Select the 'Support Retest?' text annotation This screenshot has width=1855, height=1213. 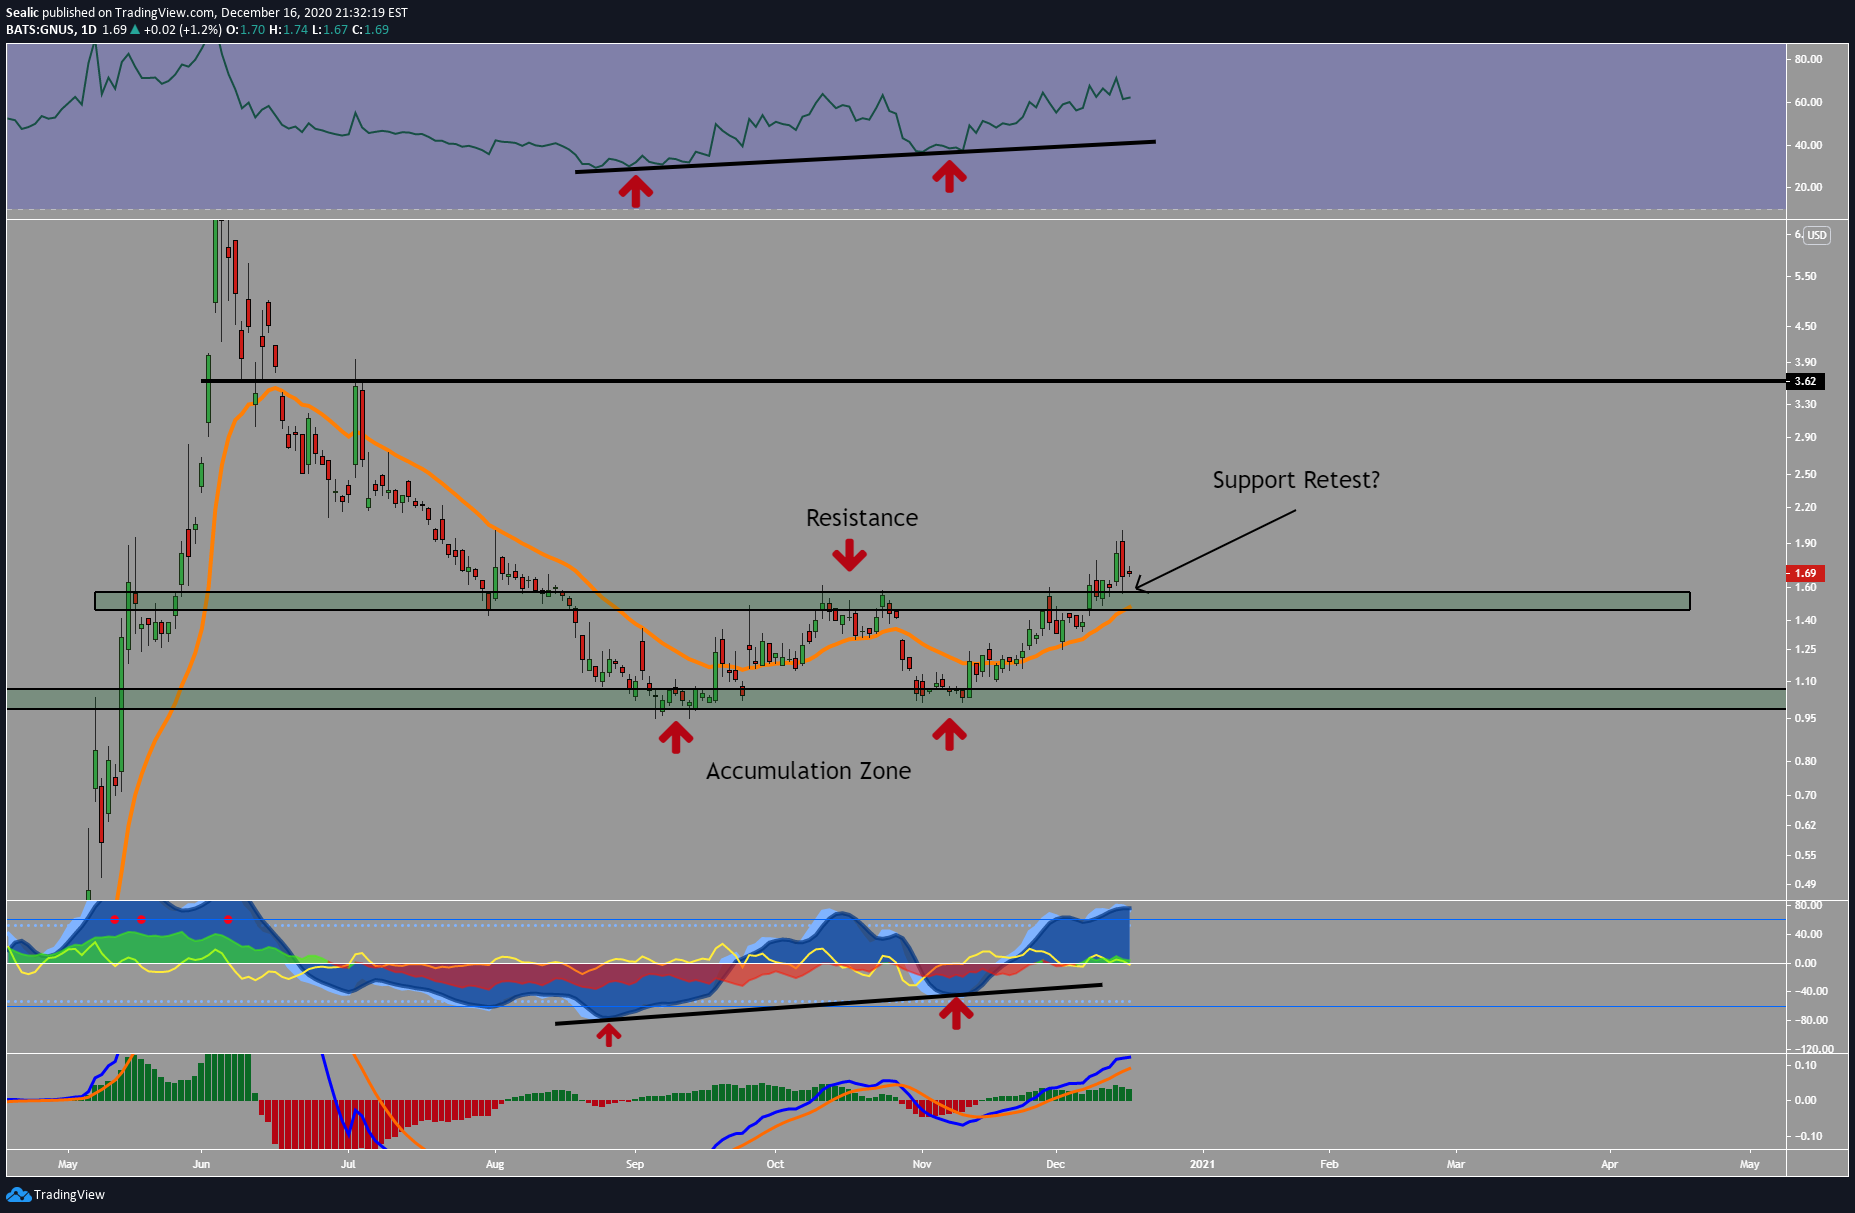pos(1296,480)
